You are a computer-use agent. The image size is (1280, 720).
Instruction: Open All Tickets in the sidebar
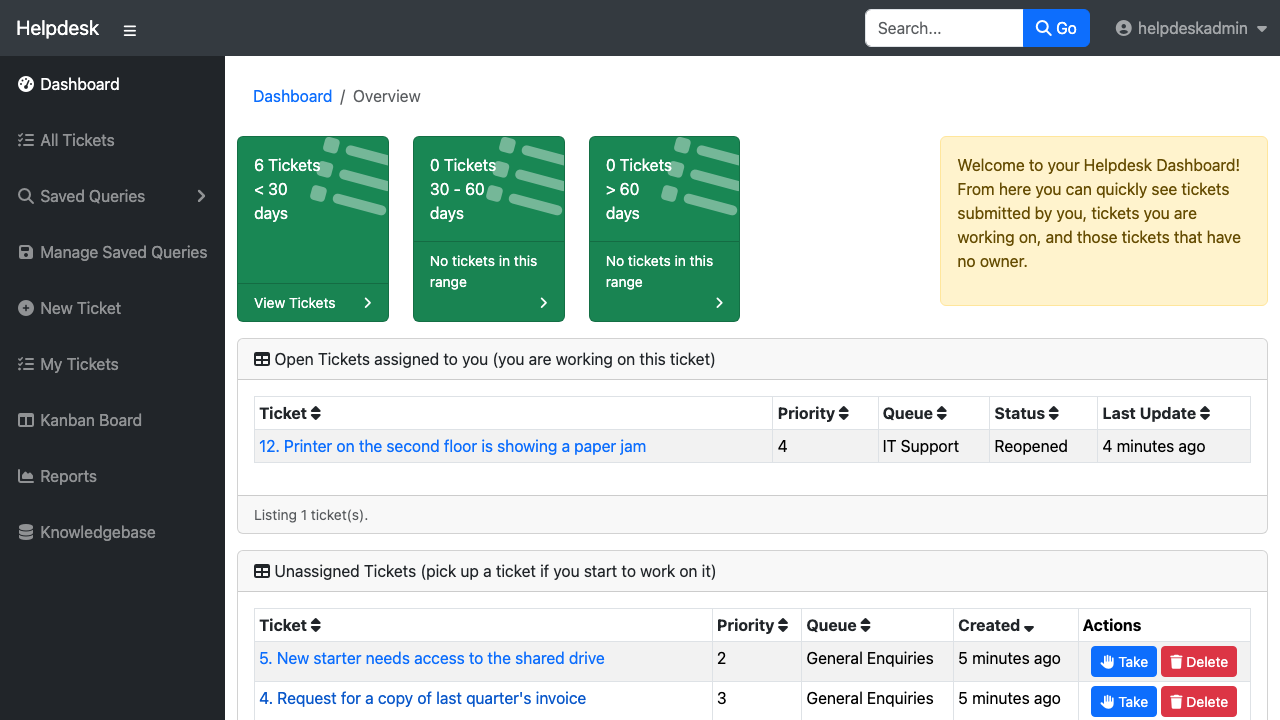pos(112,140)
